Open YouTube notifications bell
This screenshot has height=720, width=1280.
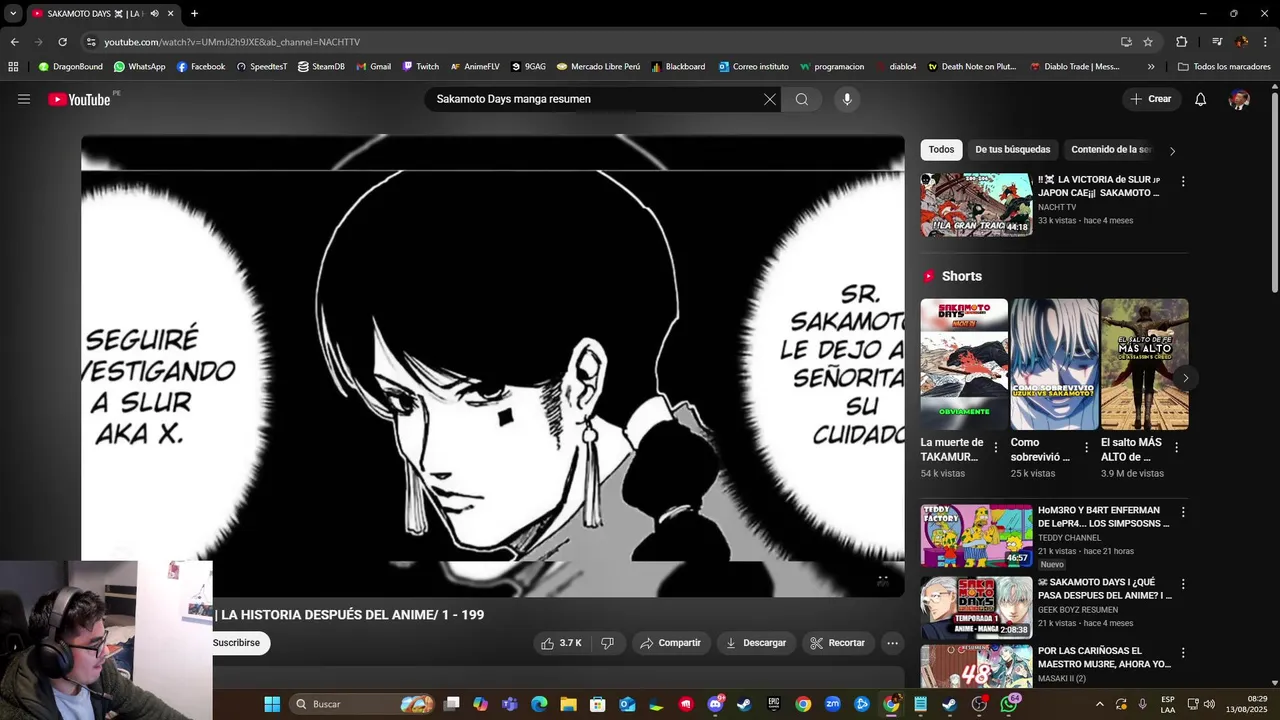pyautogui.click(x=1201, y=99)
